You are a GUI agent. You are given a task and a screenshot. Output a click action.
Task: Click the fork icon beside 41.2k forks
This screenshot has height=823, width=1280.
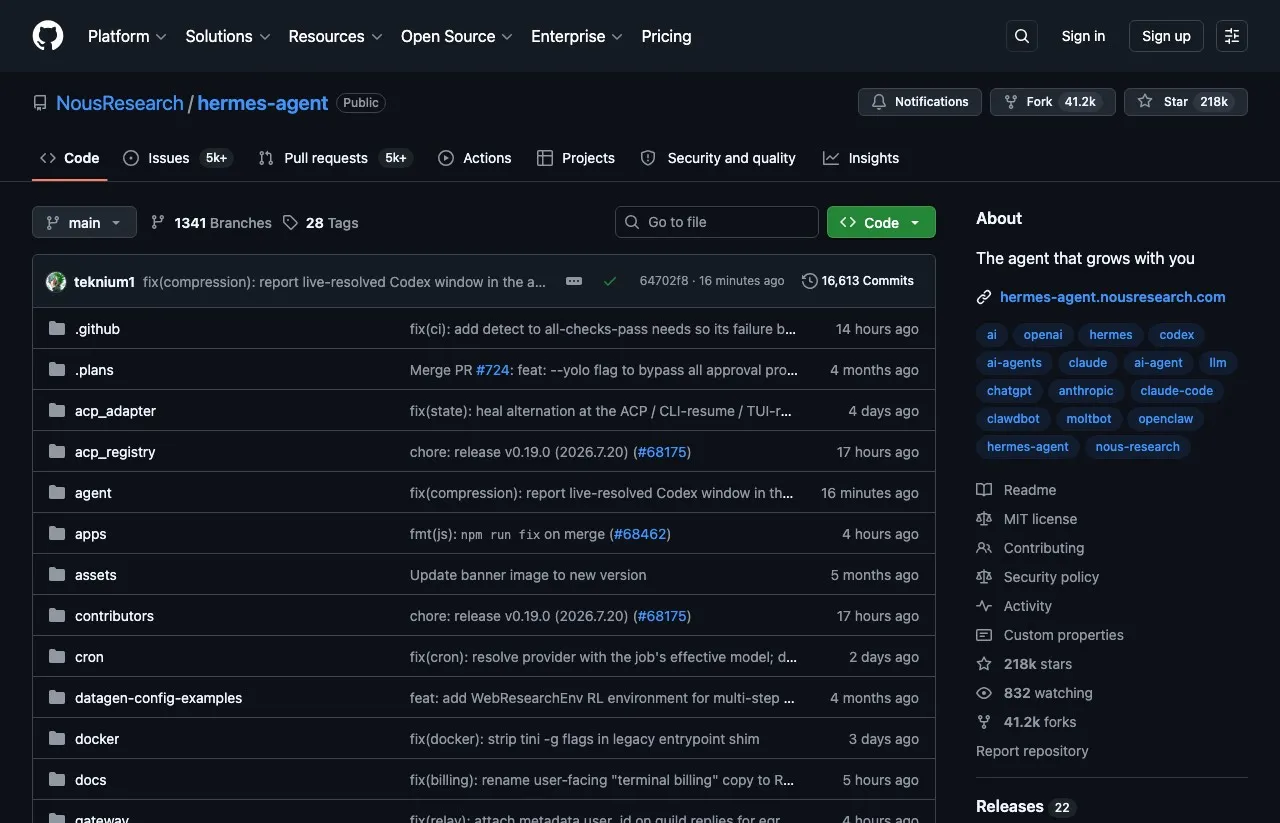coord(984,722)
